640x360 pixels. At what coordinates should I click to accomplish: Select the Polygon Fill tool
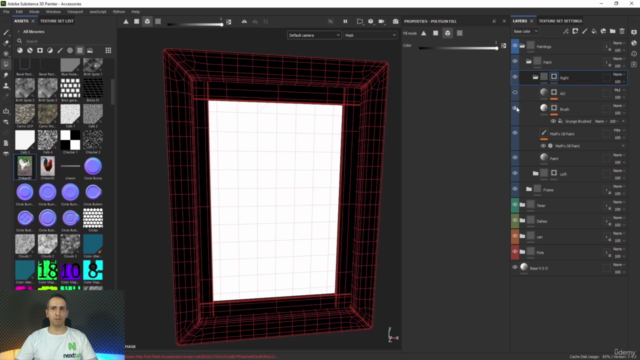(x=6, y=64)
